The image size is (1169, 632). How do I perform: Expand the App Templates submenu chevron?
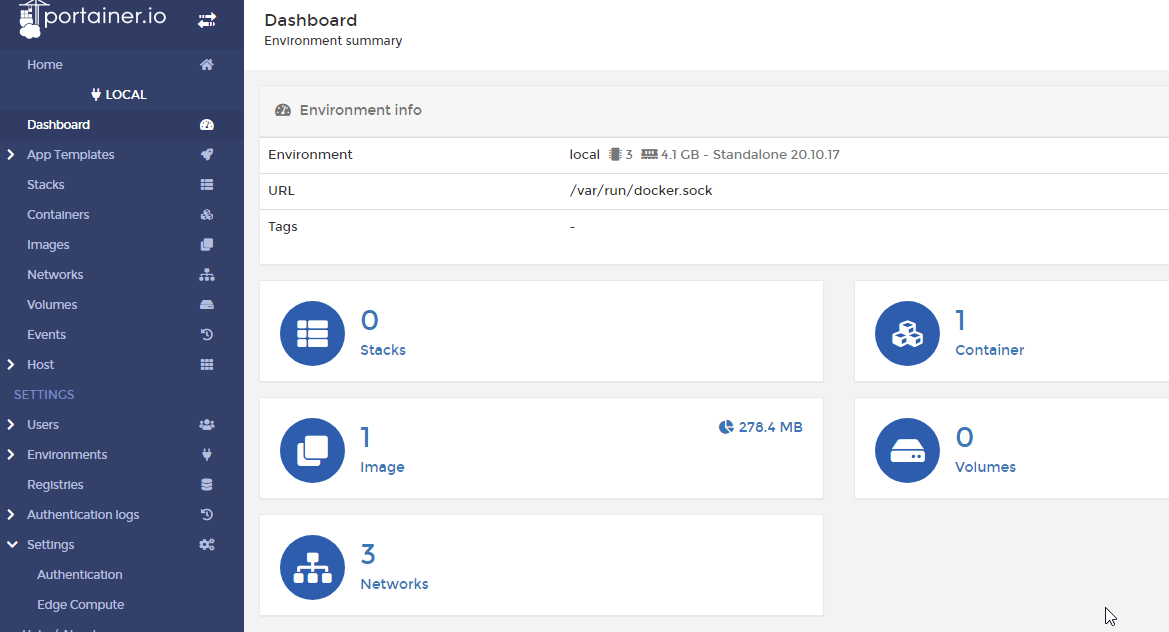[x=10, y=154]
